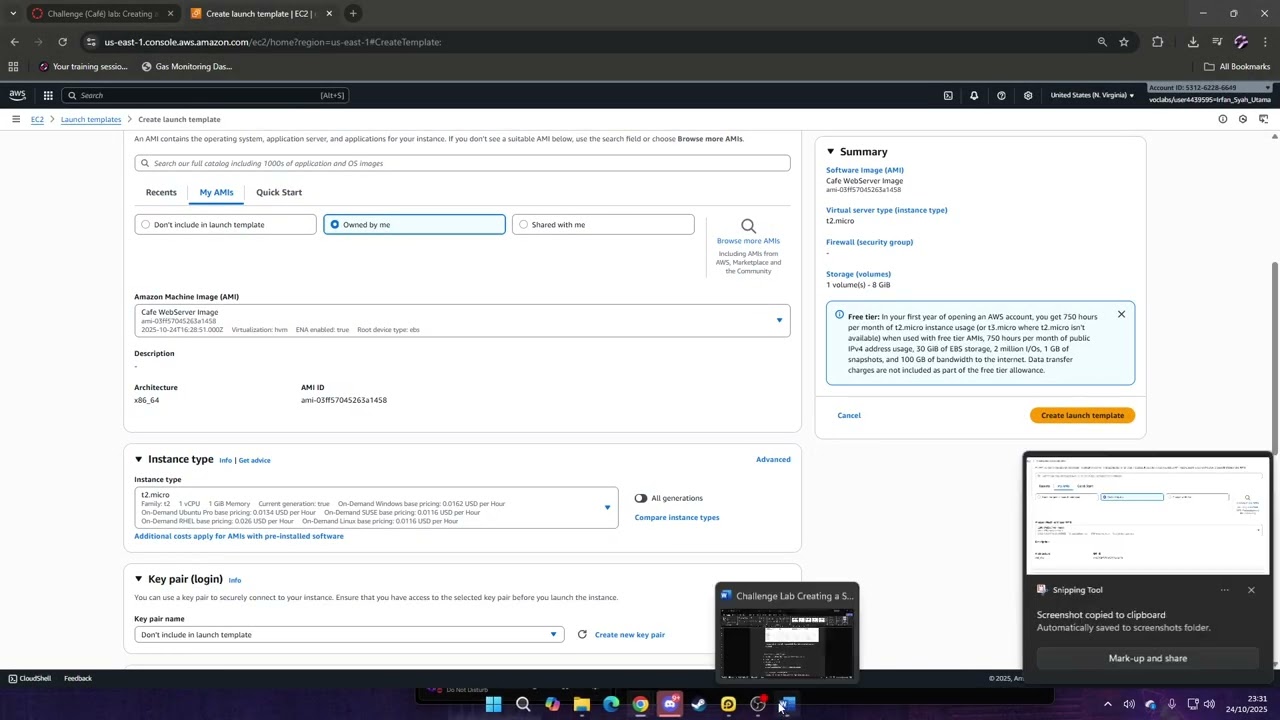
Task: Focus the AMI catalog search field
Action: (x=462, y=163)
